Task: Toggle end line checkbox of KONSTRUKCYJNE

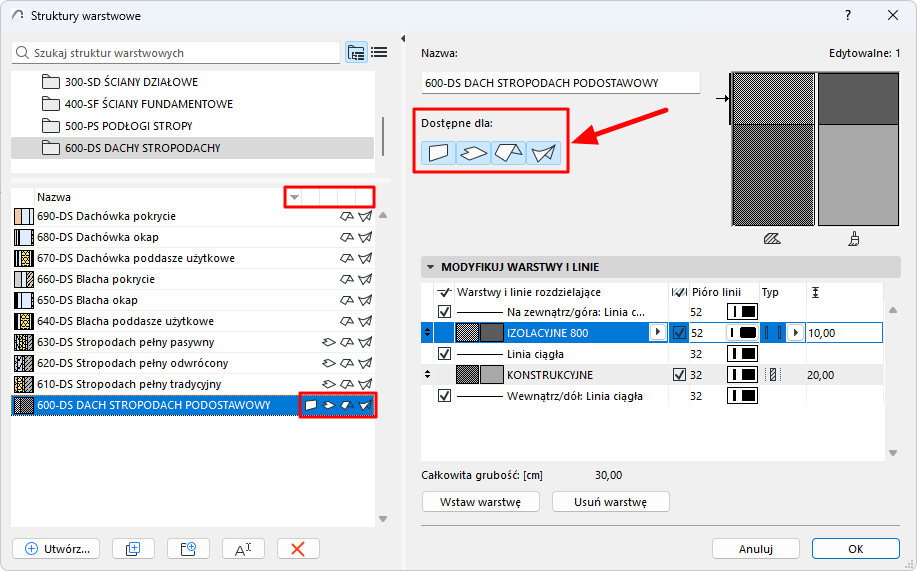Action: 679,375
